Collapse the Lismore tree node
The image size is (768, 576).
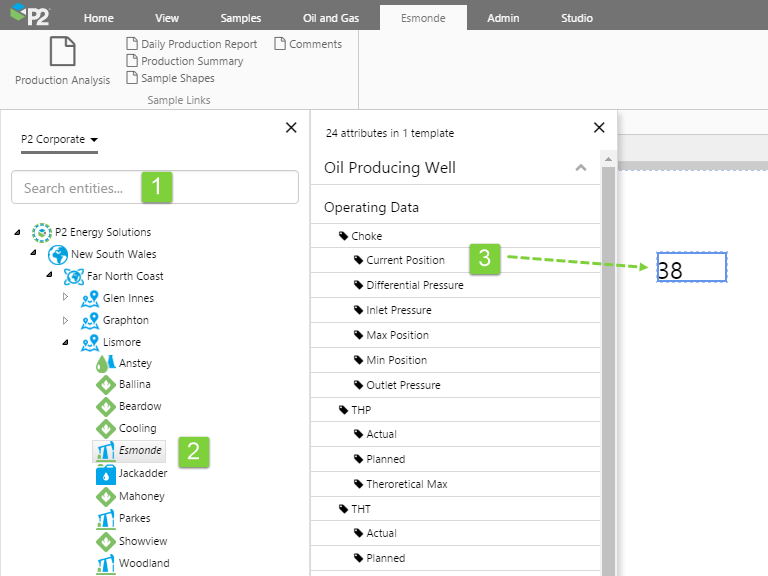(67, 342)
